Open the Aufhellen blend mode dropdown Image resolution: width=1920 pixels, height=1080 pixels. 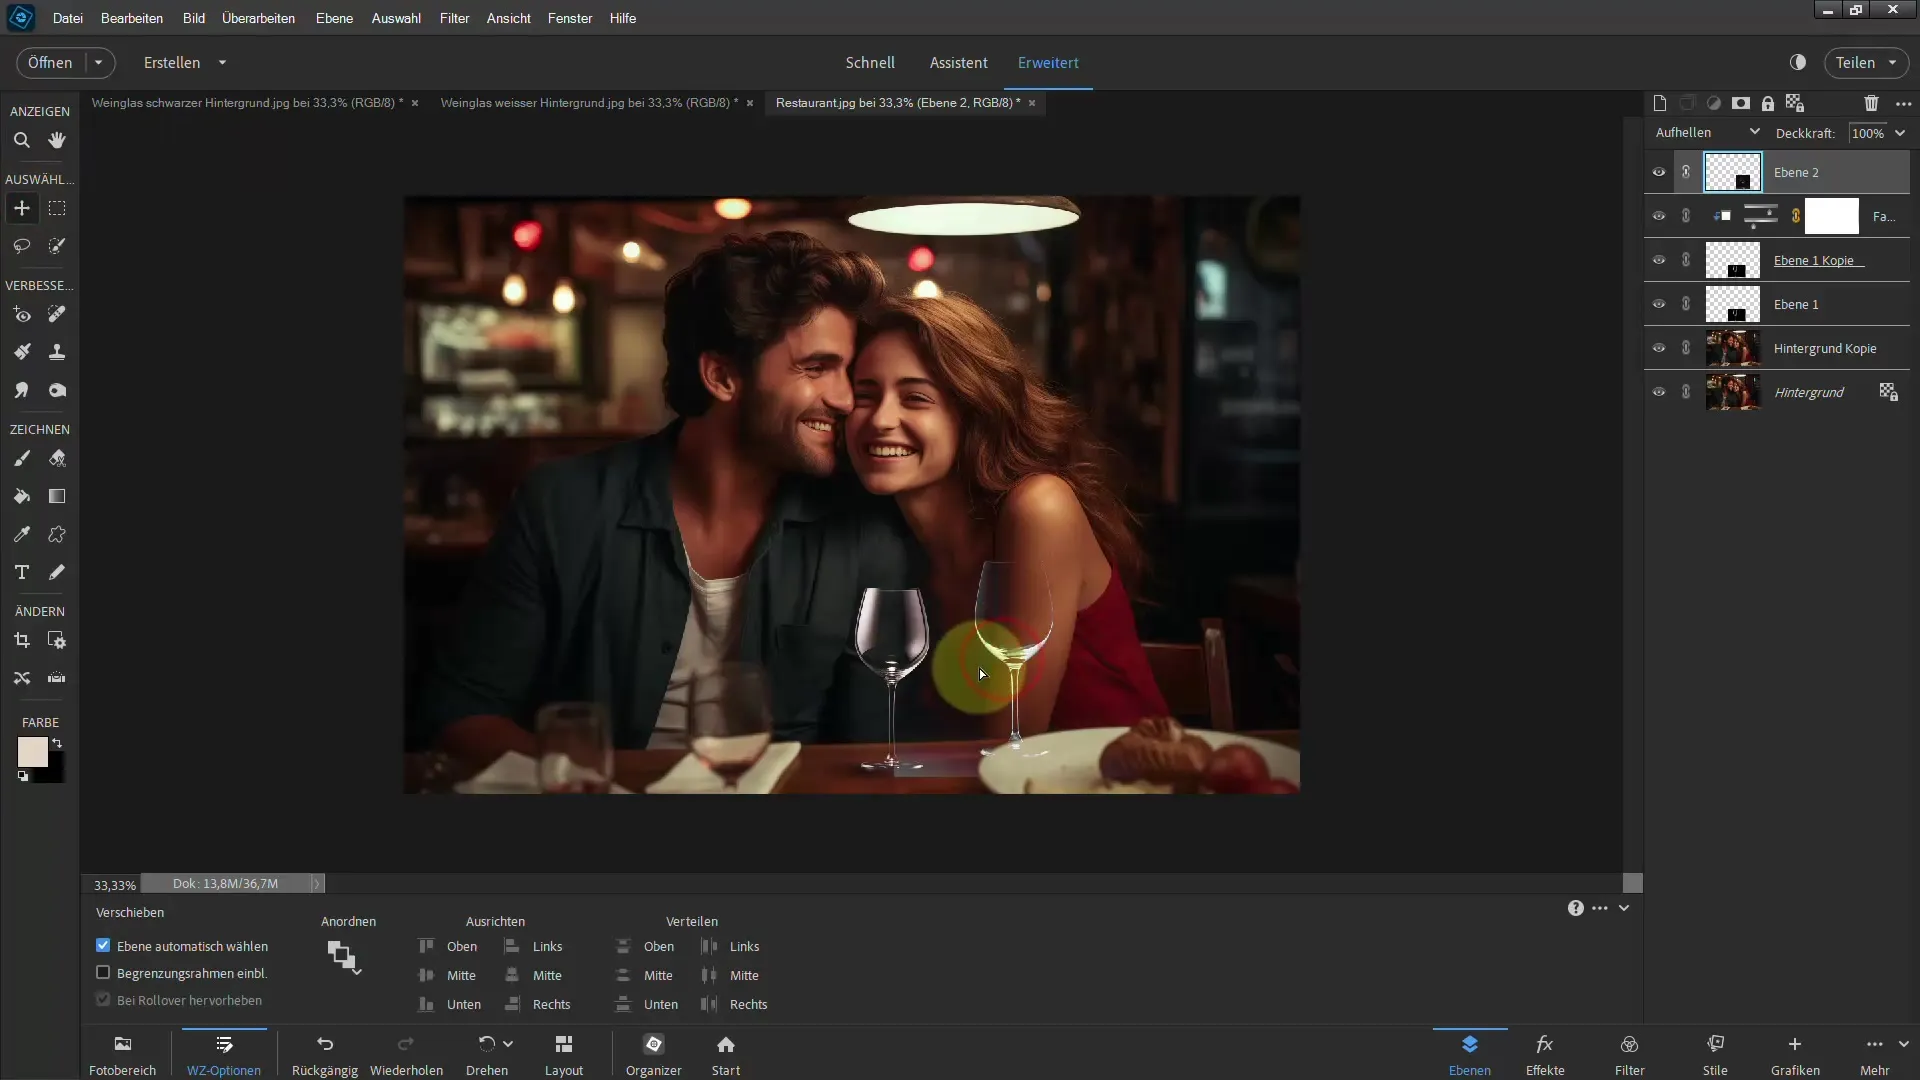[x=1707, y=132]
